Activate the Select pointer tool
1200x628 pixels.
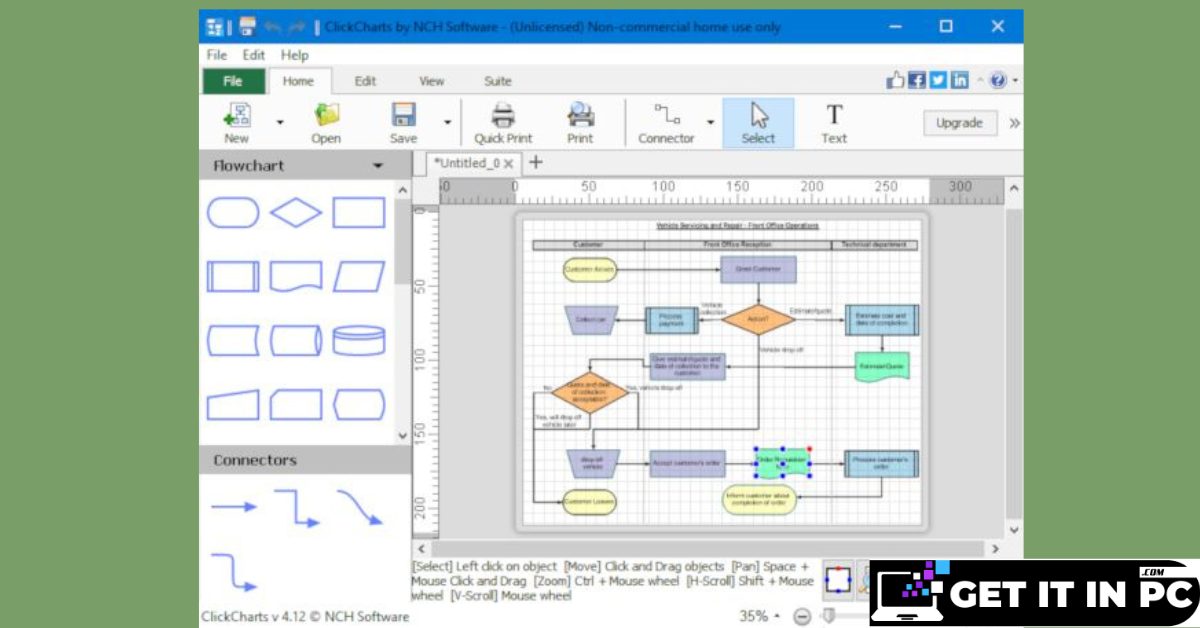758,123
